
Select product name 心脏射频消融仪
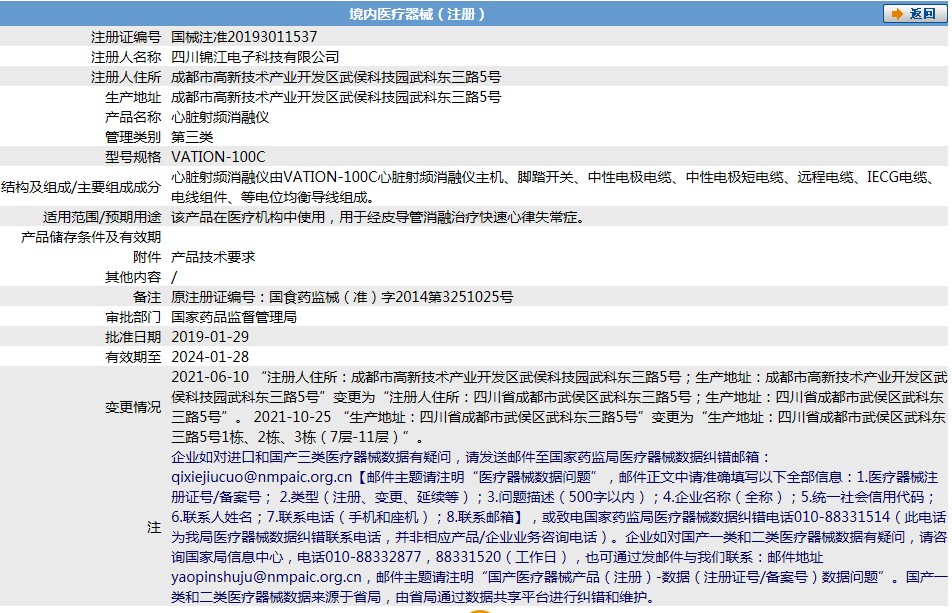click(x=220, y=117)
